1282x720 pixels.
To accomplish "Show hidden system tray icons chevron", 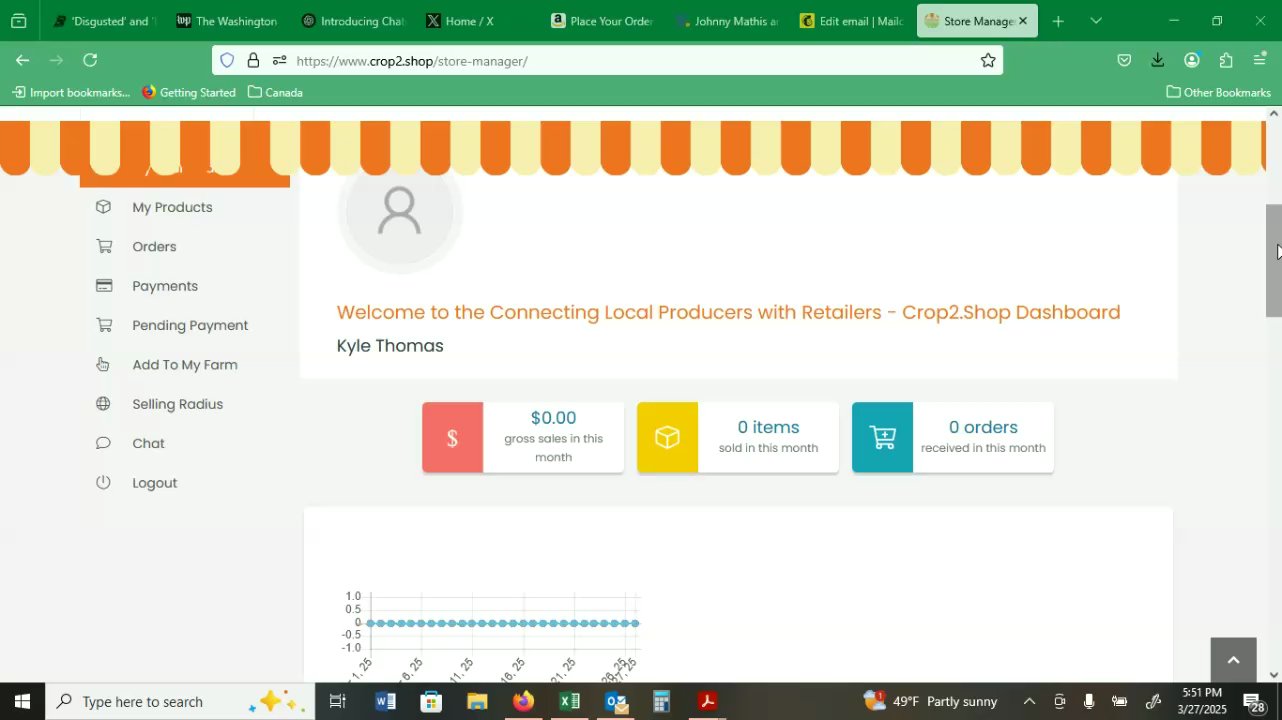I will [1029, 701].
